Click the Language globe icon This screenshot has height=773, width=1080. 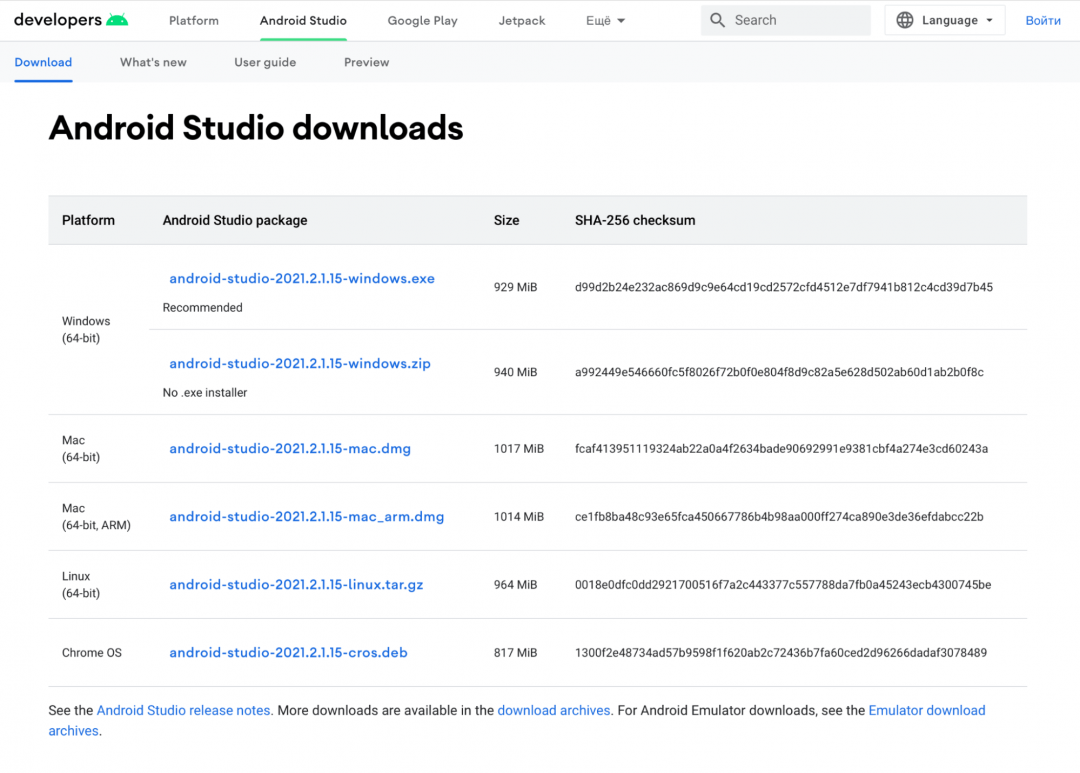pyautogui.click(x=905, y=20)
